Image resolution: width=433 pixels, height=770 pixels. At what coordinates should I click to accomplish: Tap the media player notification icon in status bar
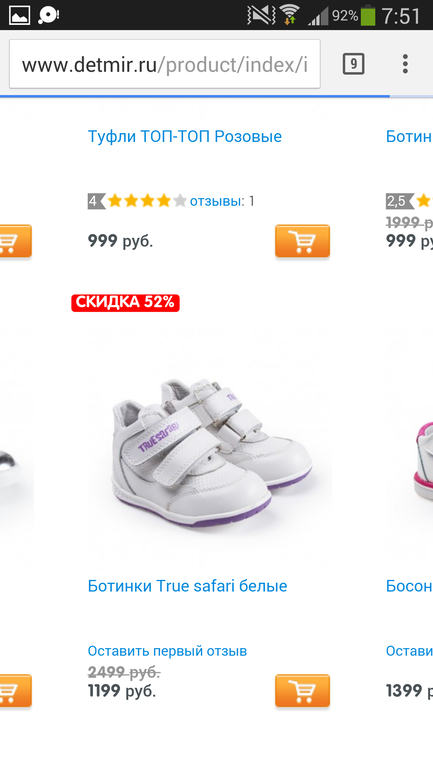click(x=49, y=15)
